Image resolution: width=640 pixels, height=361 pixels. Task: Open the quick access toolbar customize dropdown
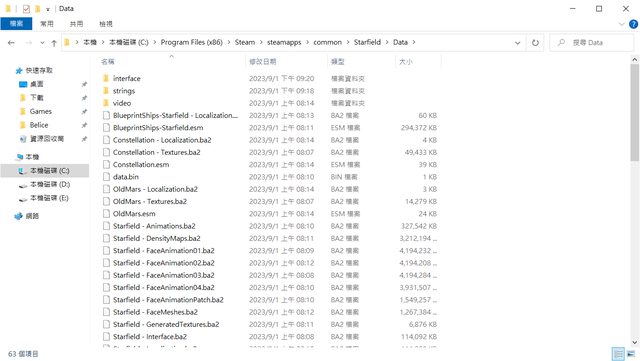pos(48,9)
